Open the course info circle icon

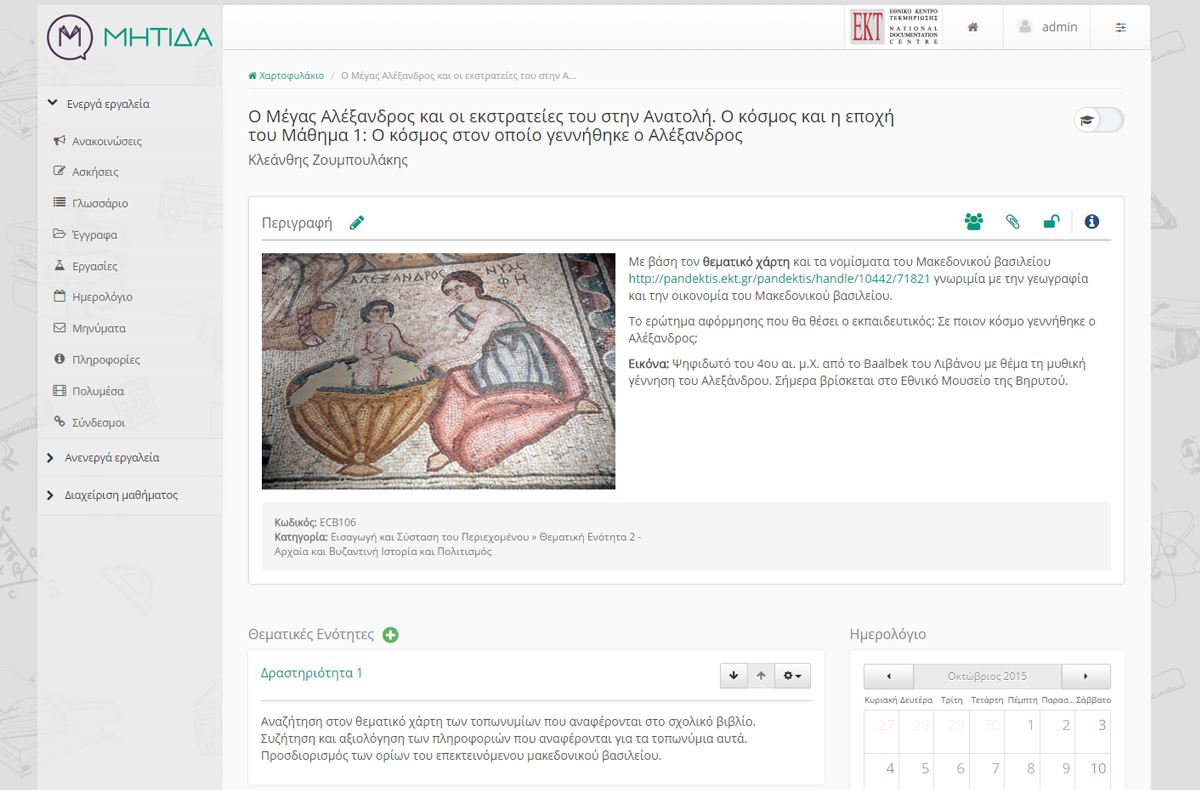click(x=1092, y=222)
